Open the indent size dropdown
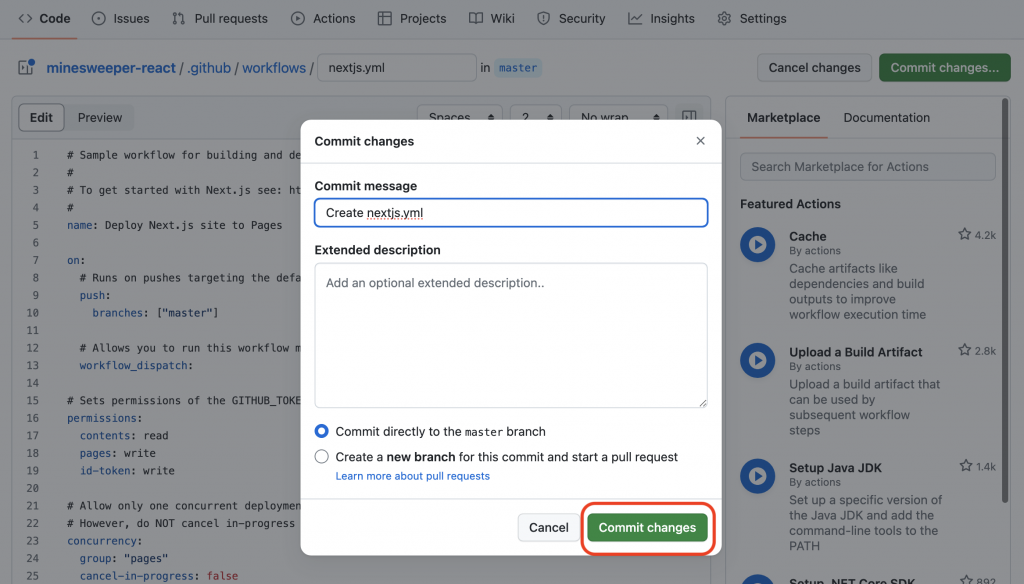This screenshot has width=1024, height=584. (535, 117)
